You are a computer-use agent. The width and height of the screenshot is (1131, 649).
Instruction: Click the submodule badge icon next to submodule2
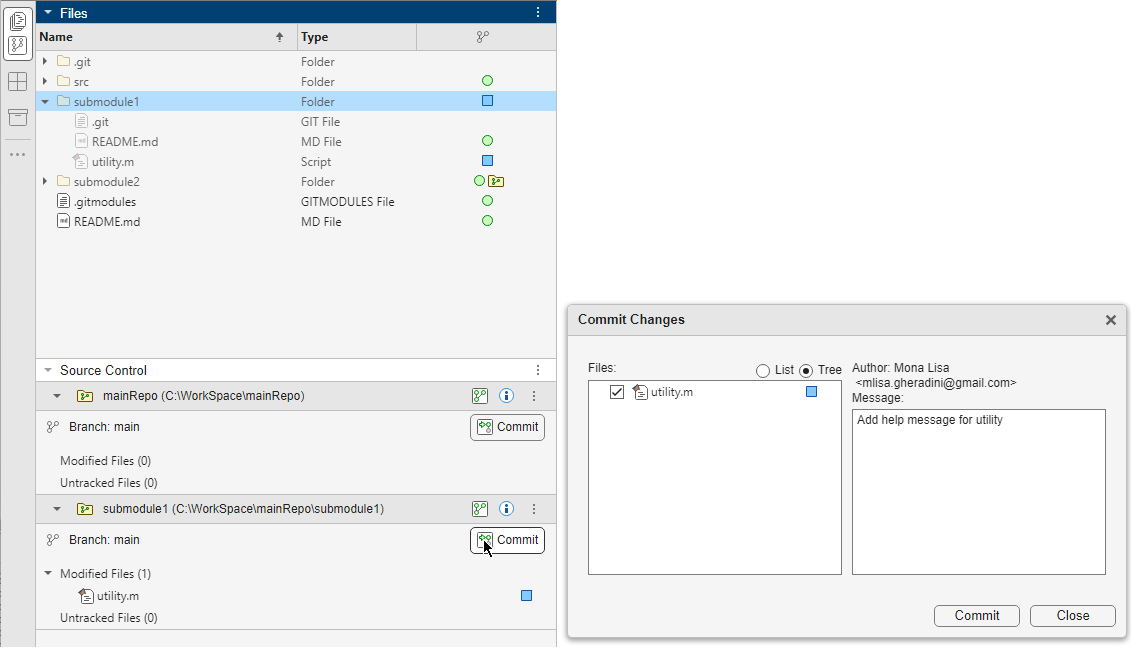(x=494, y=181)
